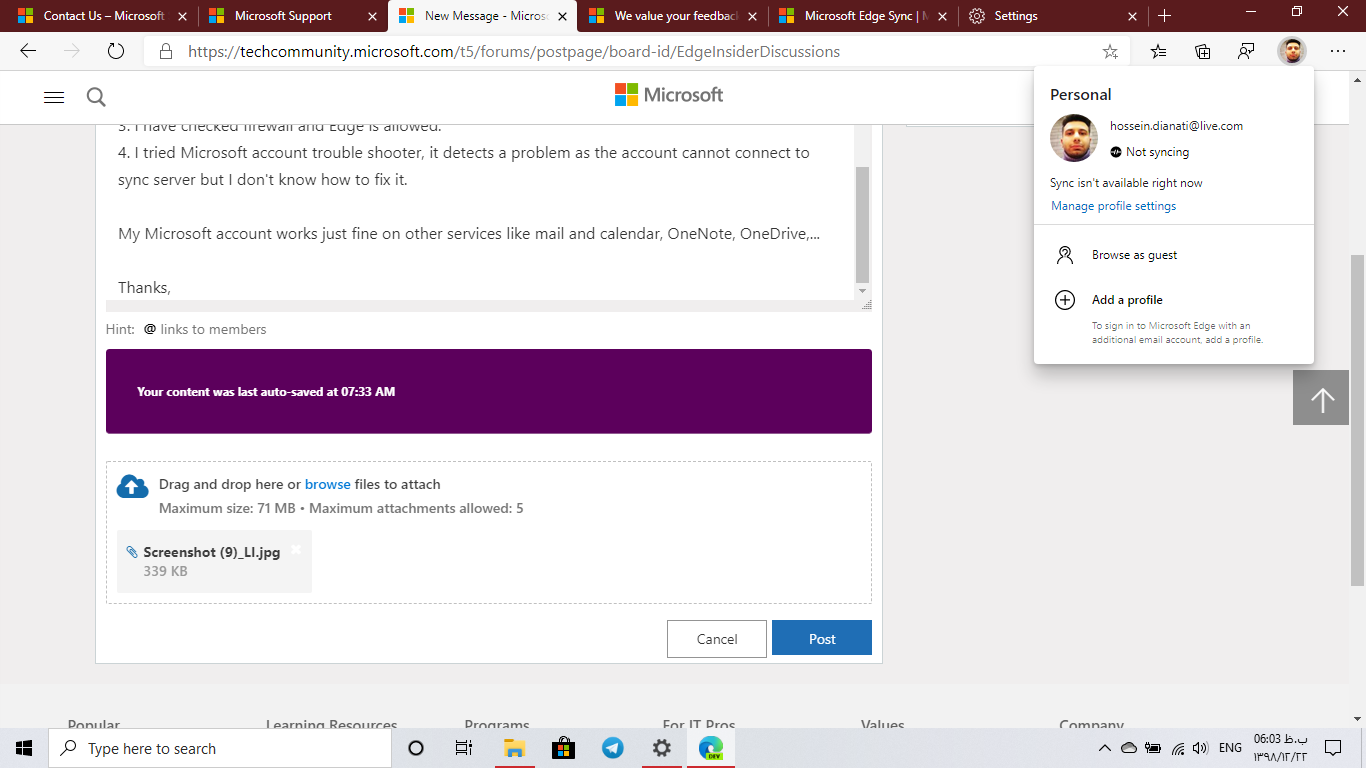Viewport: 1366px width, 768px height.
Task: Open the Settings app on the taskbar
Action: coord(661,748)
